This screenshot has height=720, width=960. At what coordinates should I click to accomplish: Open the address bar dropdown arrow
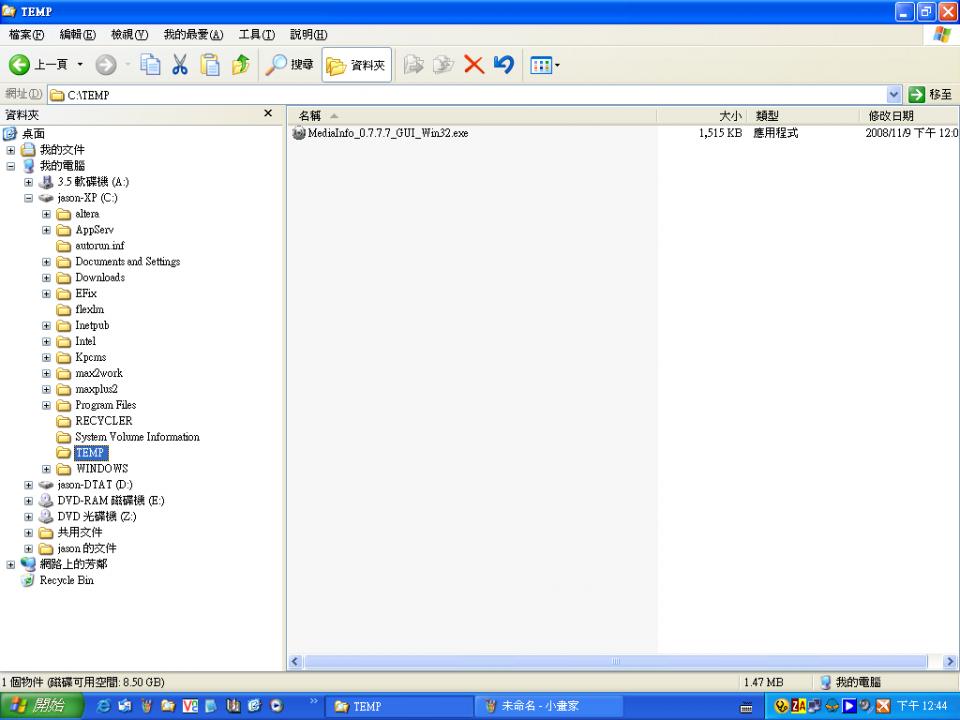(893, 95)
